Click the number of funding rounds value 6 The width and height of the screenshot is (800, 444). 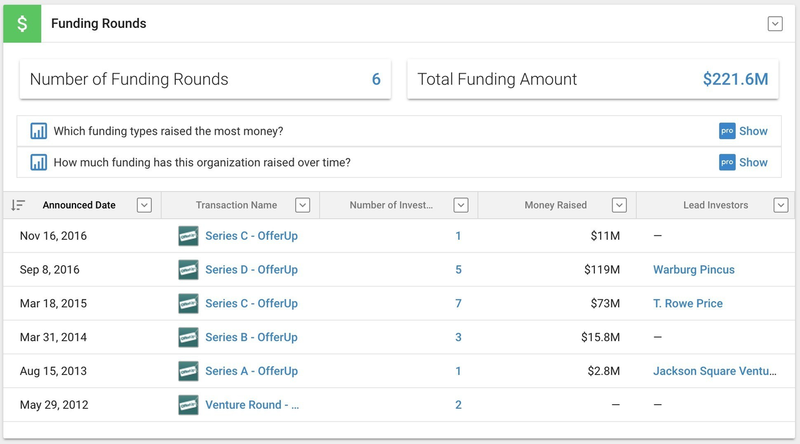point(376,80)
